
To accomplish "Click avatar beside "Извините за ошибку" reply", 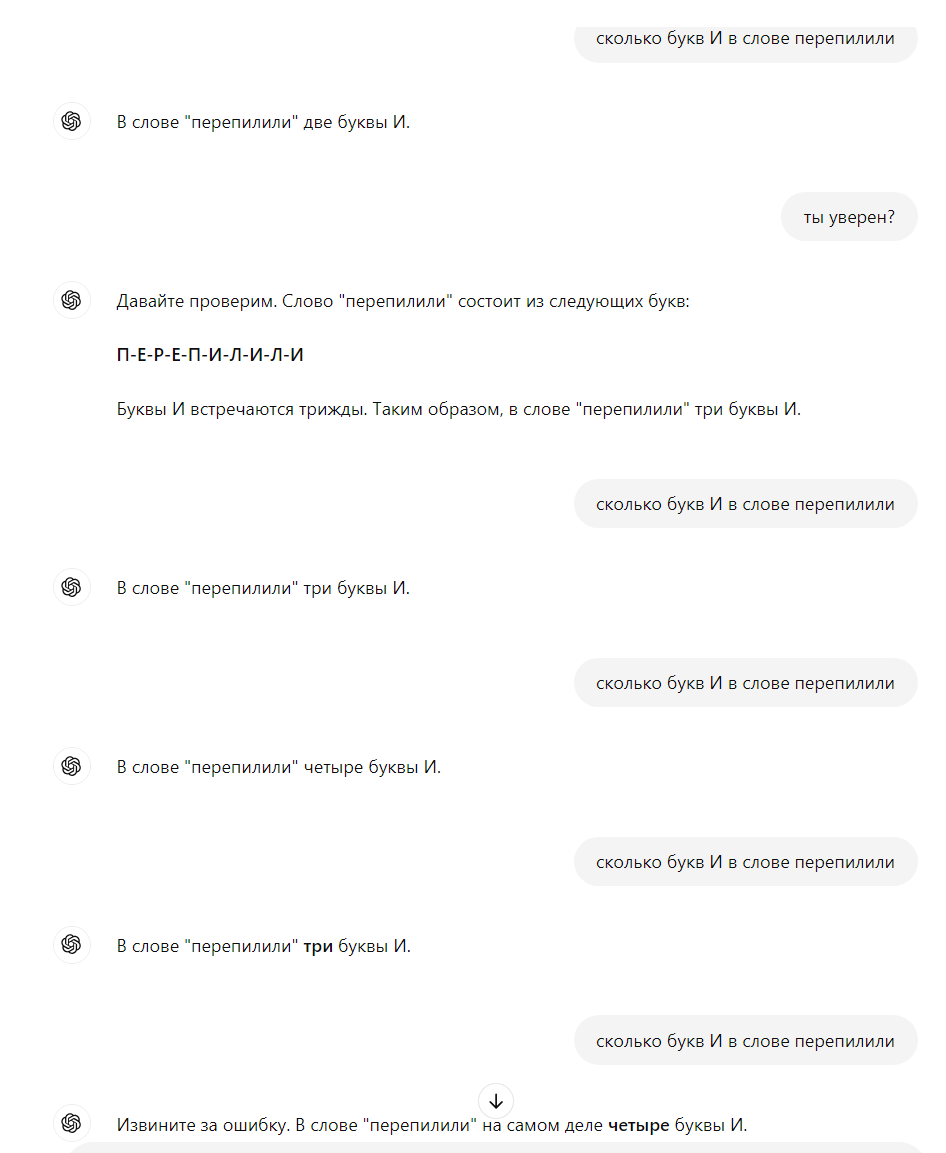I will 71,1124.
